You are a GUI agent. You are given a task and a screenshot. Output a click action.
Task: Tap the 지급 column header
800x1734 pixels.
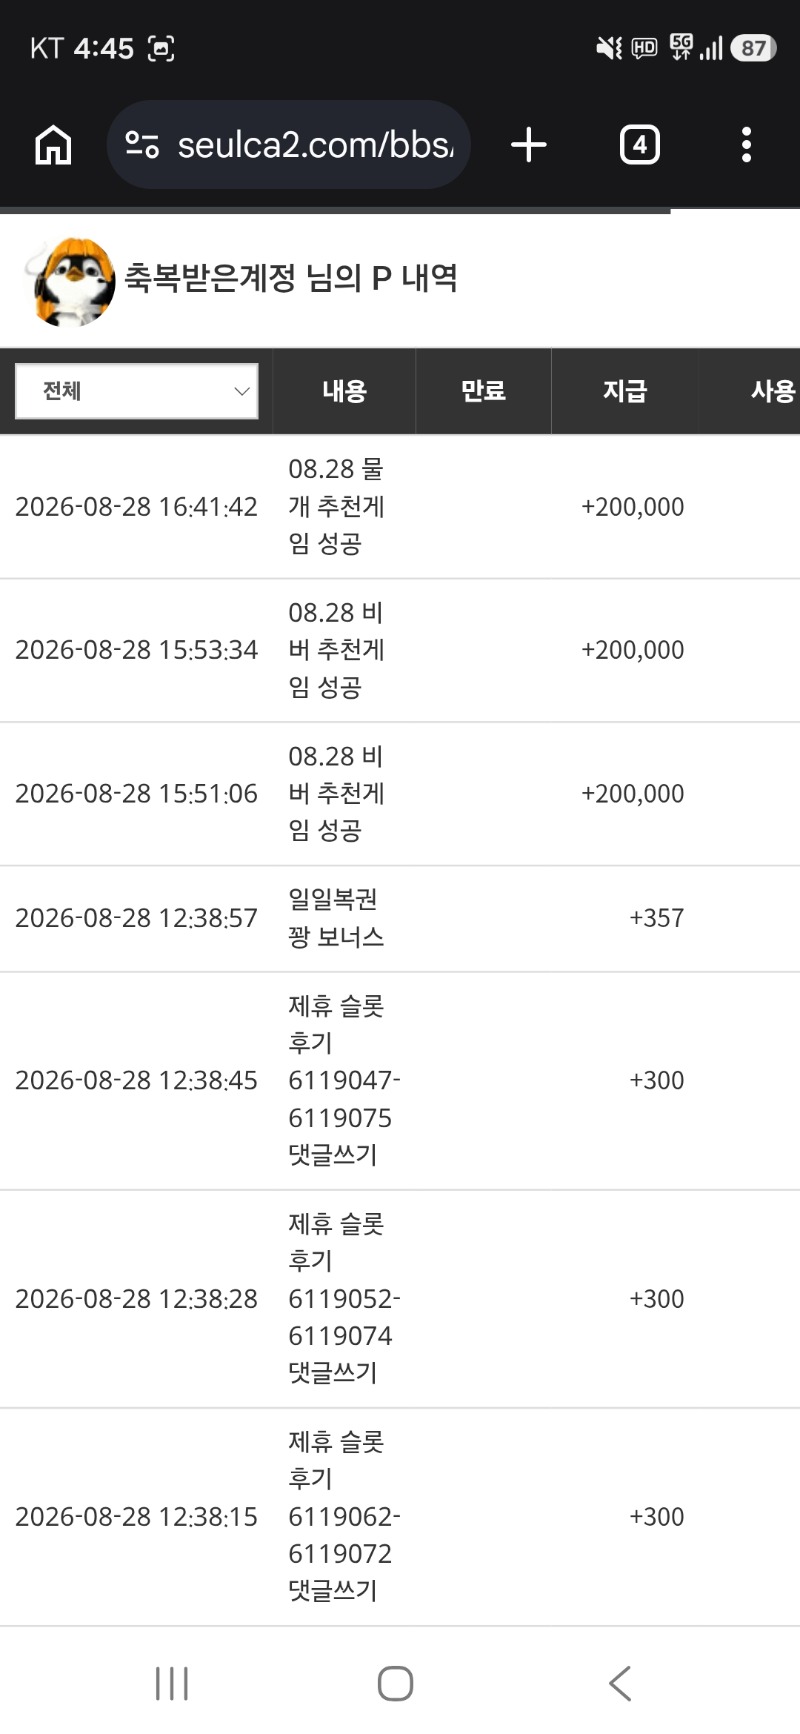(624, 391)
